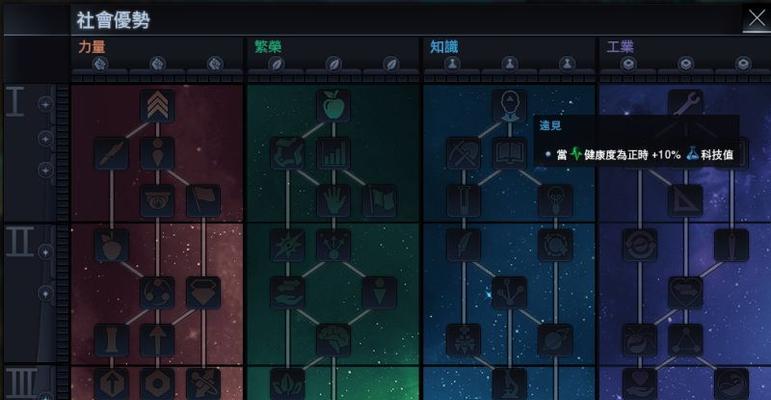Click the 繁榮 category heading
The width and height of the screenshot is (771, 400).
point(267,47)
